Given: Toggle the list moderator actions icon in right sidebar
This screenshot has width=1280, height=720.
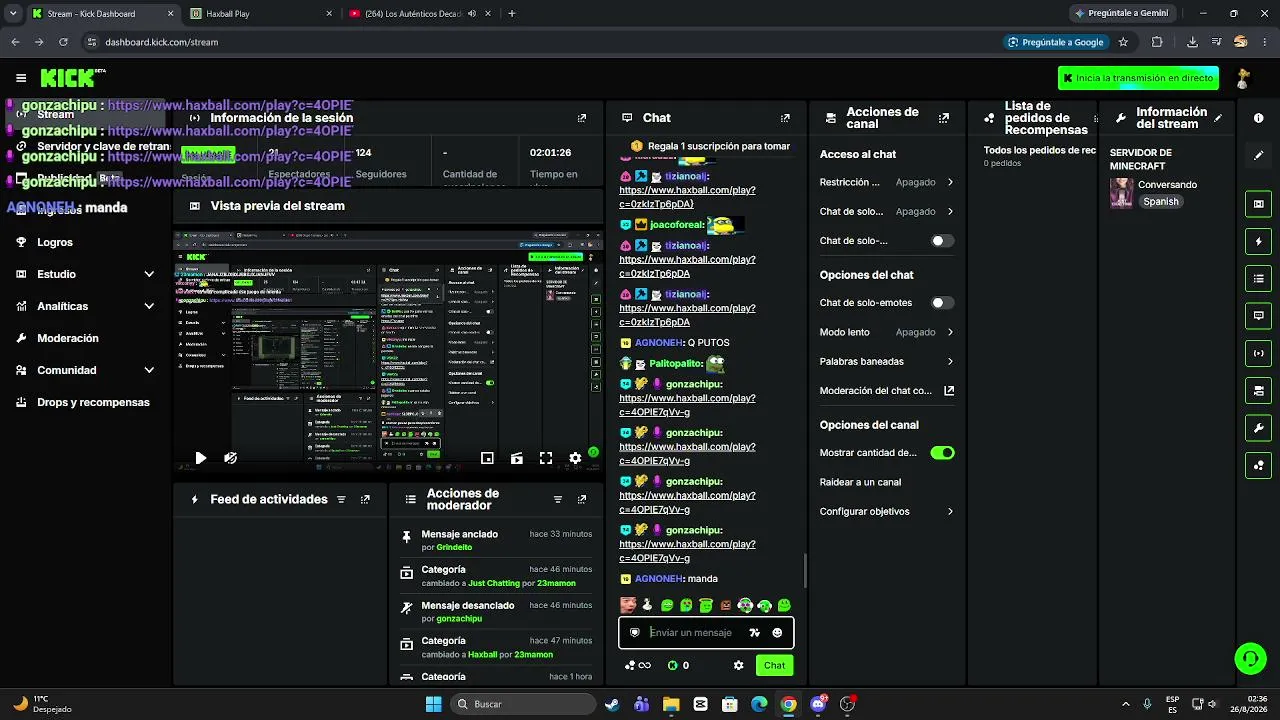Looking at the screenshot, I should tap(1258, 278).
